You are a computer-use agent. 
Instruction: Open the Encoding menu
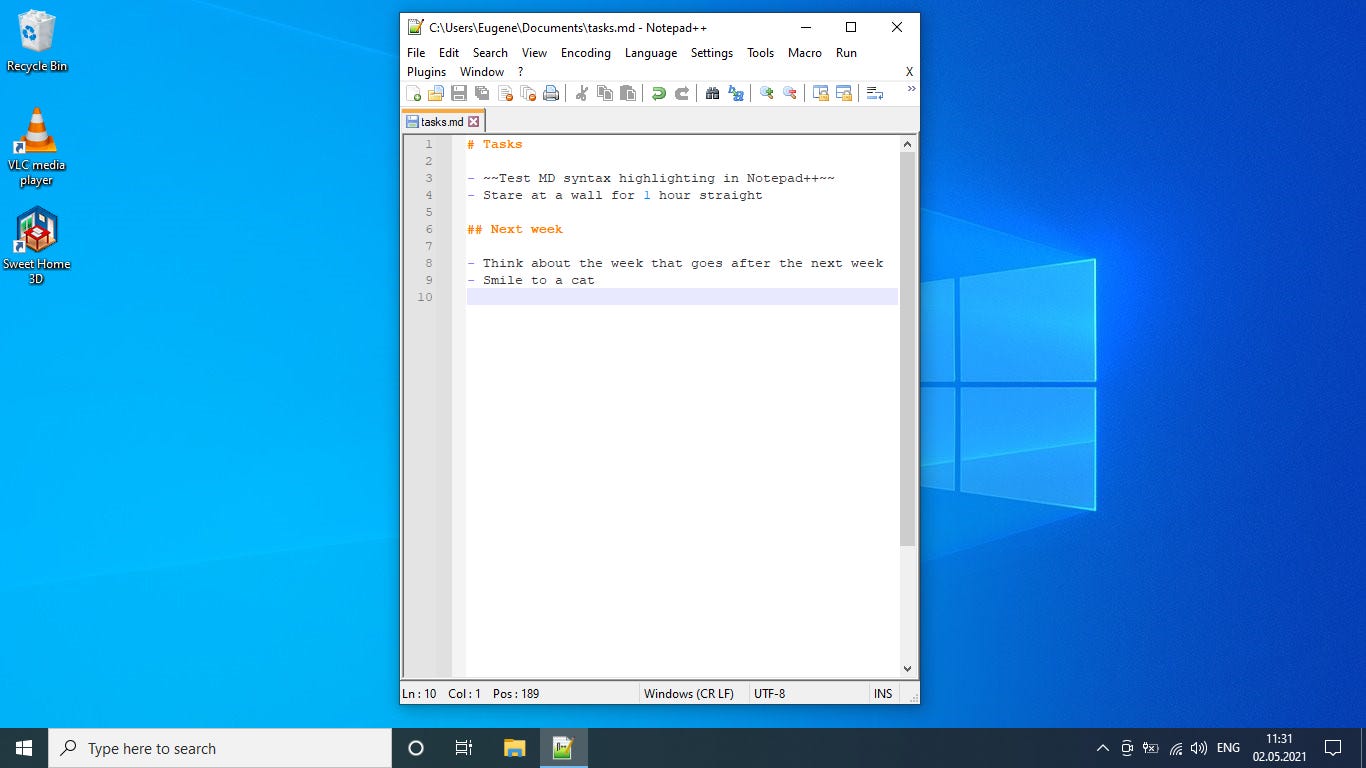click(585, 53)
